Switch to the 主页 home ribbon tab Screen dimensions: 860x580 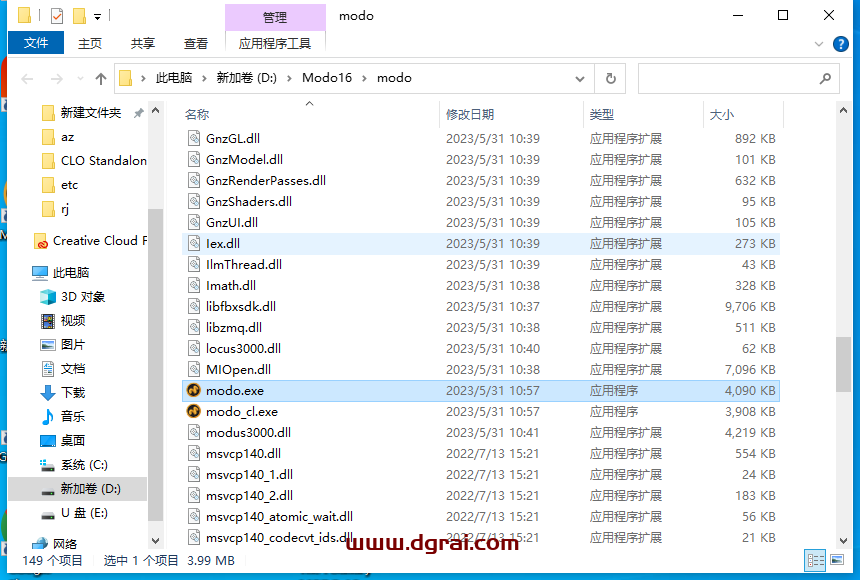point(90,43)
